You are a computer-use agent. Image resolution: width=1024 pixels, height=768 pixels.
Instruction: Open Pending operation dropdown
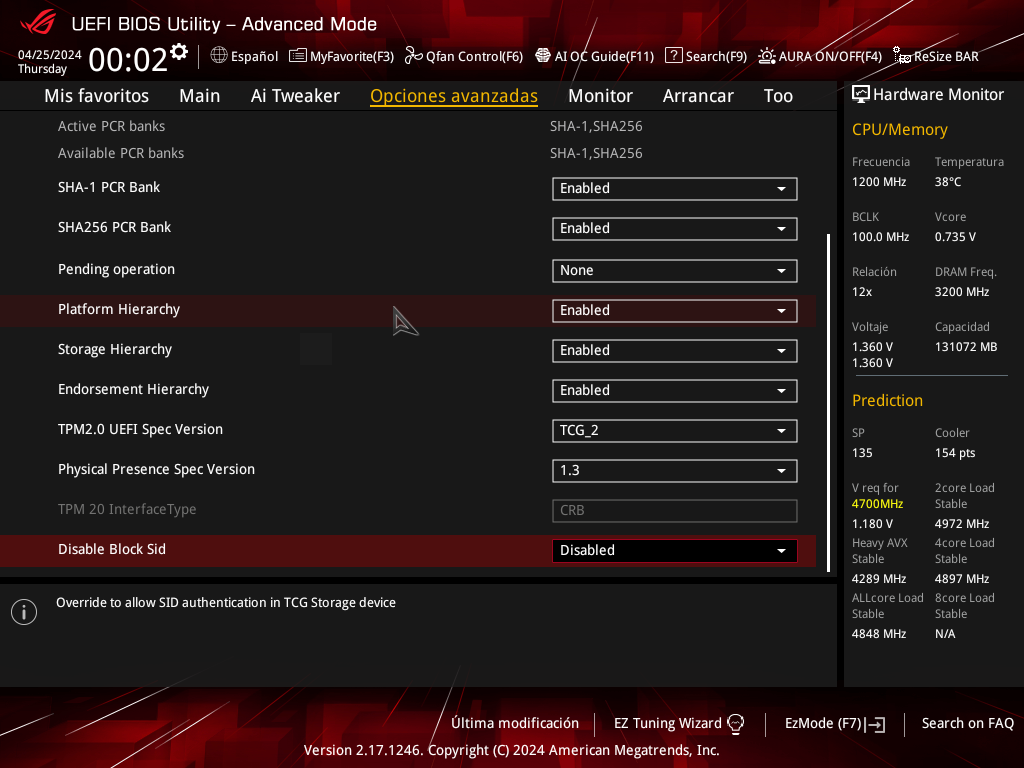[x=675, y=270]
